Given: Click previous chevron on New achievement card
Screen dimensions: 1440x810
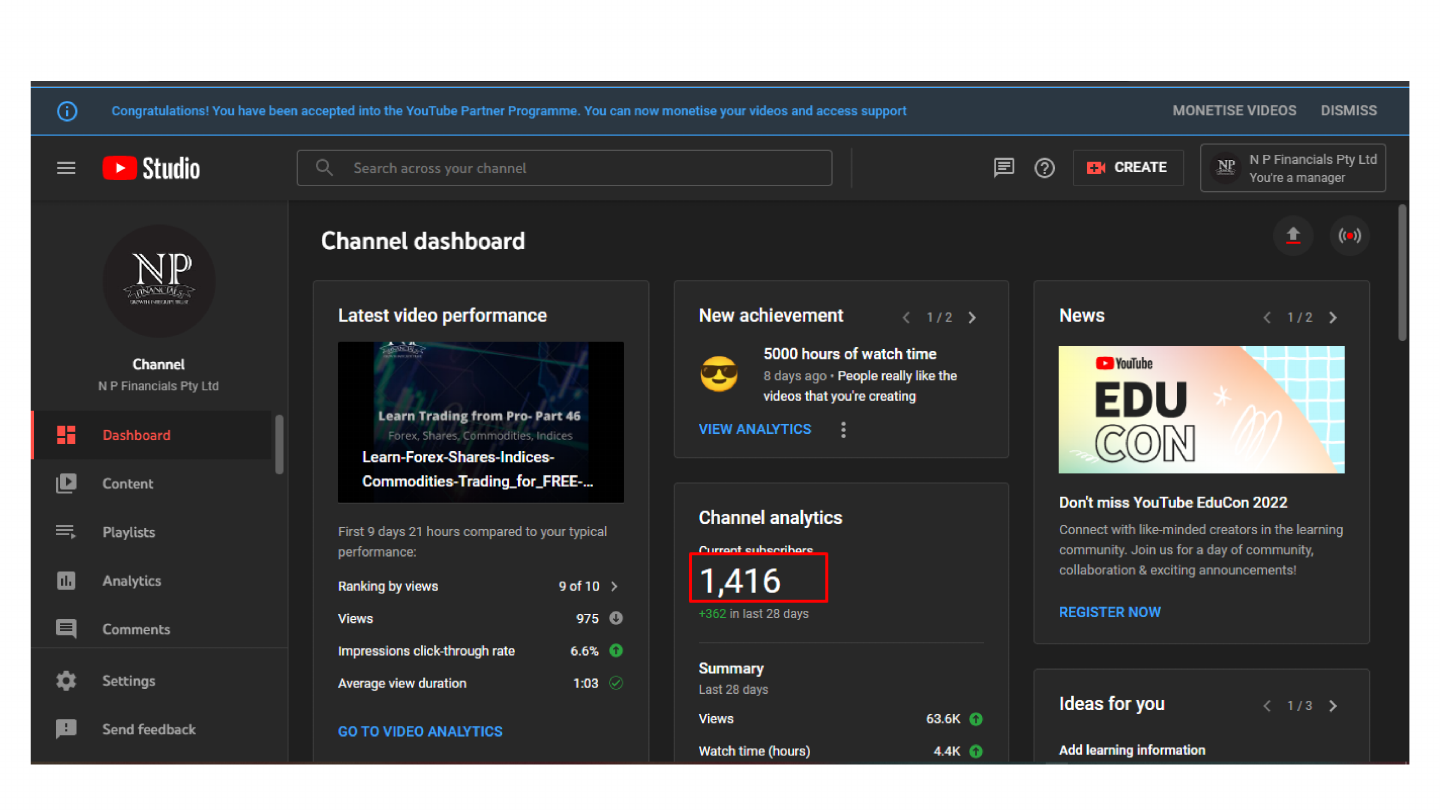Looking at the screenshot, I should pos(906,316).
